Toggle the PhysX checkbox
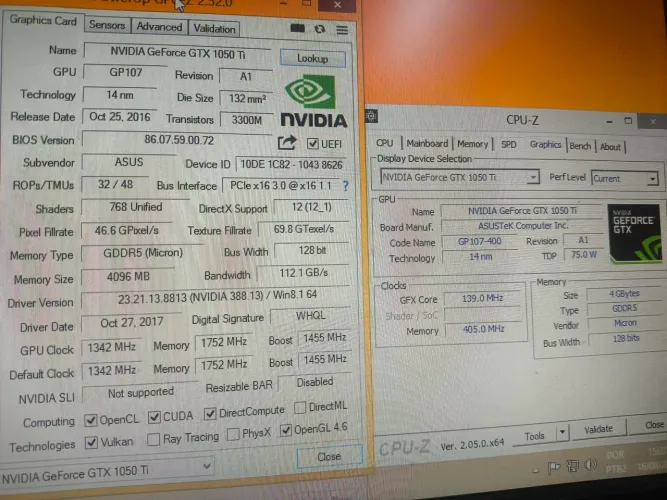This screenshot has height=500, width=667. click(233, 434)
